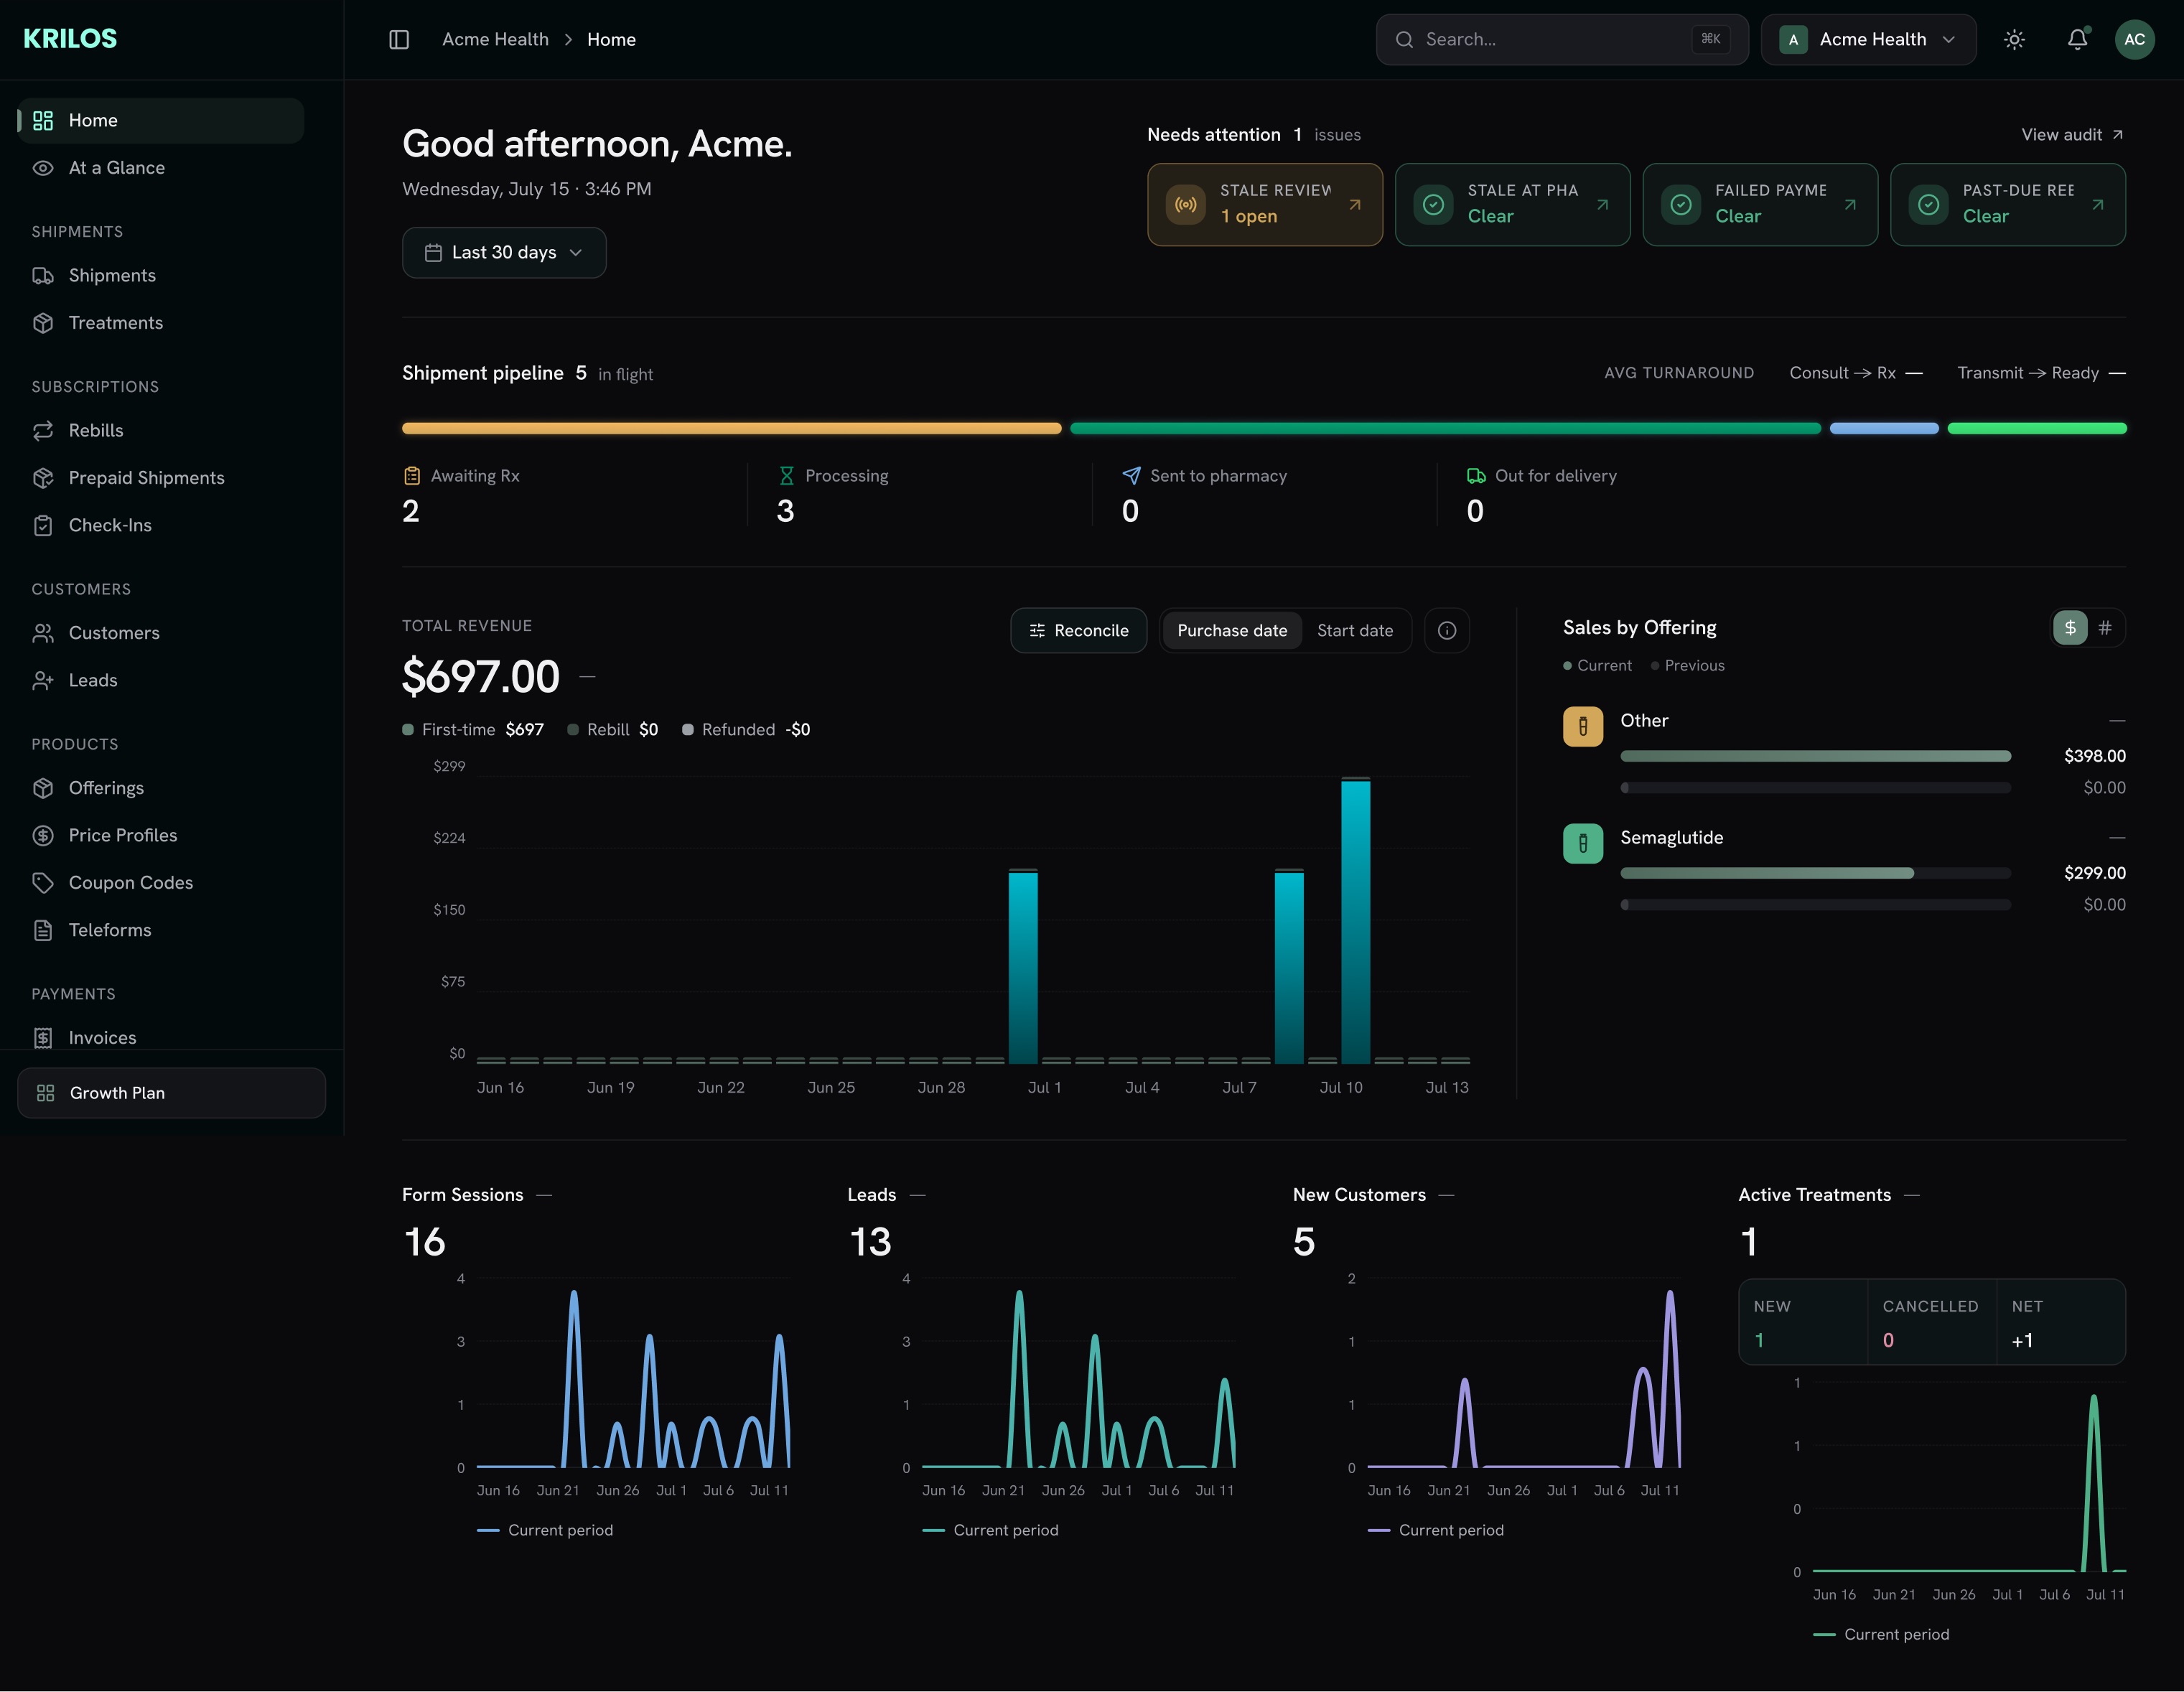The height and width of the screenshot is (1692, 2184).
Task: Toggle Form Sessions Current period legend
Action: 545,1530
